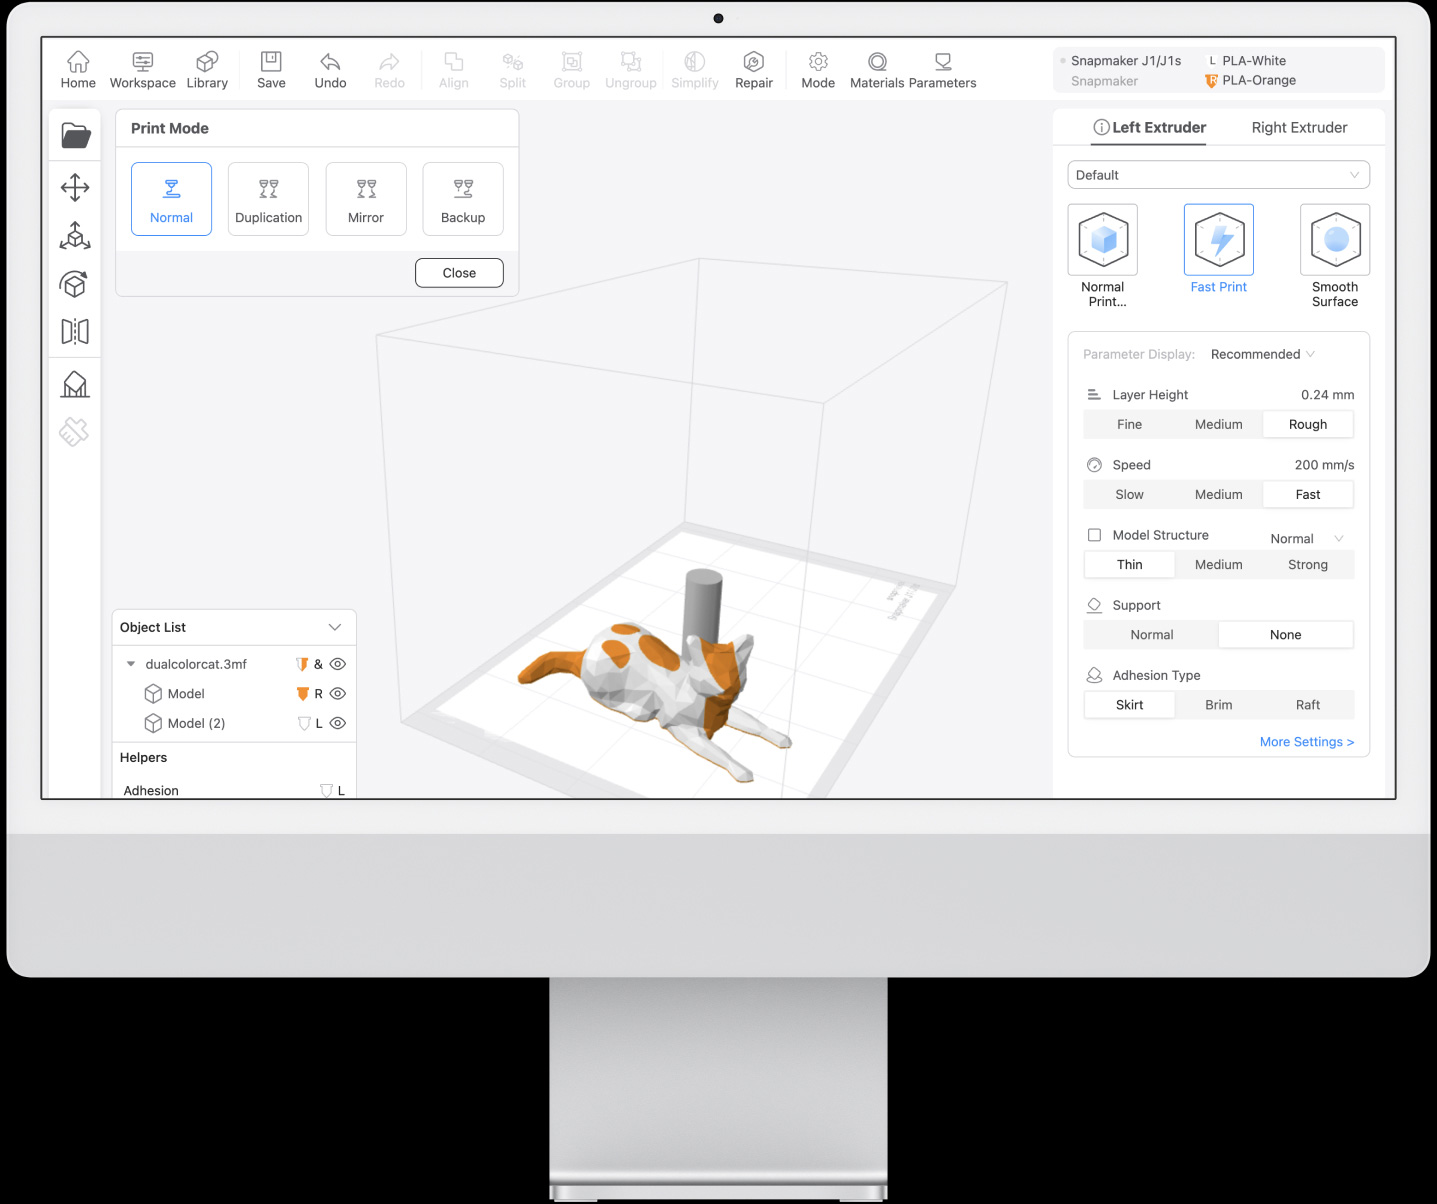The height and width of the screenshot is (1204, 1437).
Task: Set Support to None
Action: 1286,635
